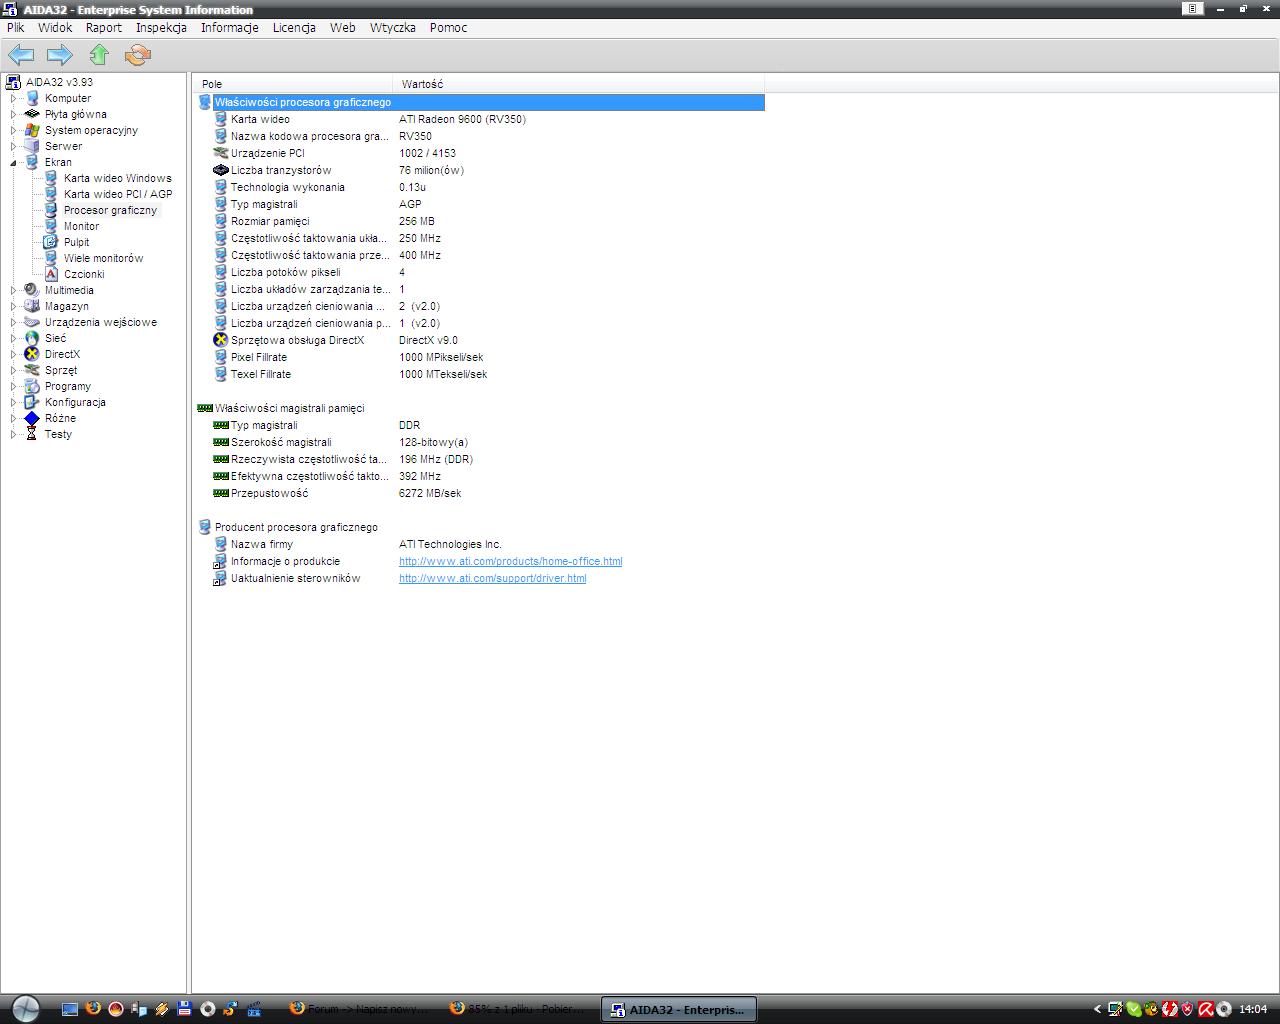Click the green up arrow icon
Screen dimensions: 1280x1024
(x=99, y=54)
